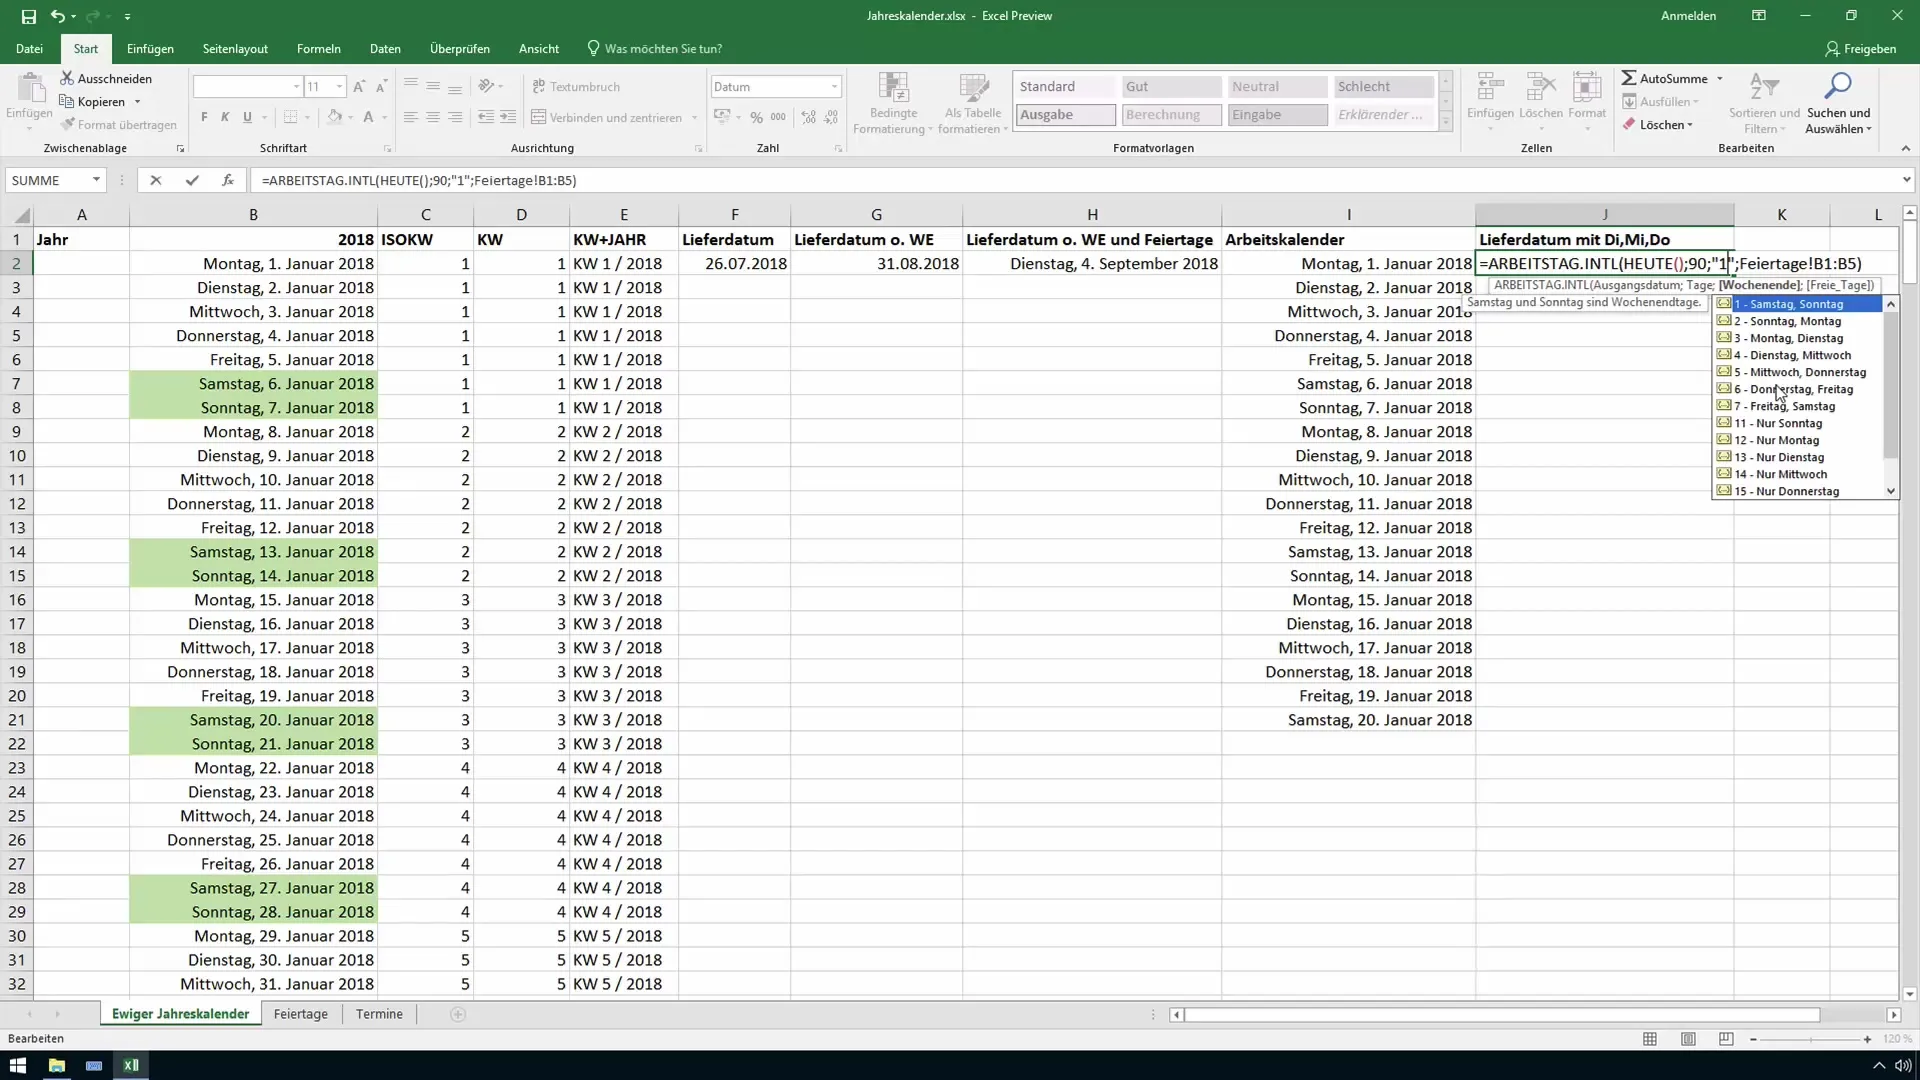Click increase indent icon
The height and width of the screenshot is (1080, 1920).
click(x=508, y=117)
